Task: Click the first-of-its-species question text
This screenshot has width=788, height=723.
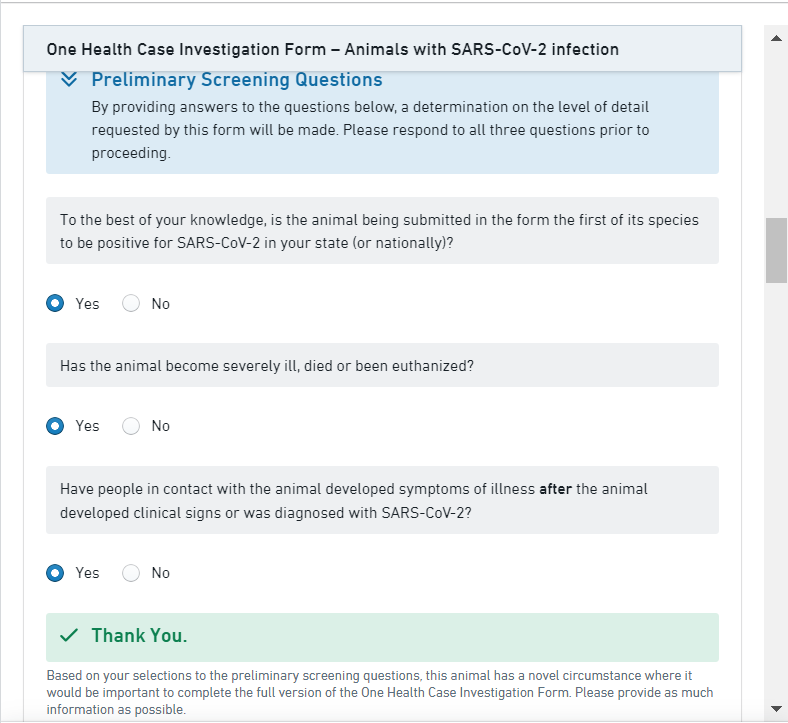Action: point(380,231)
